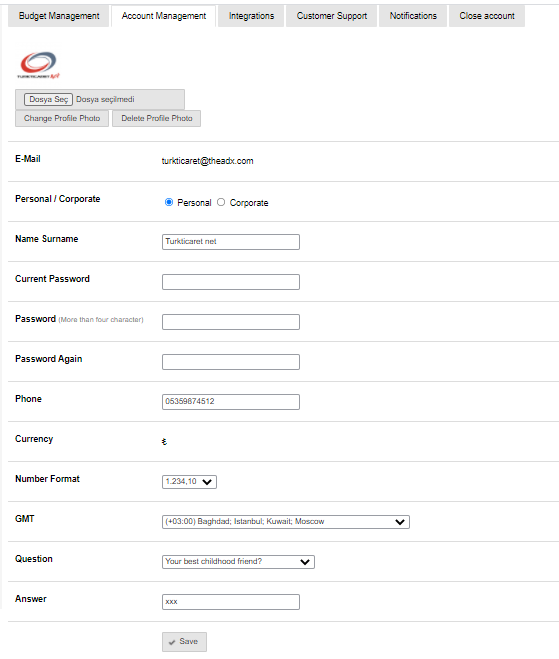Click the Turkticaret profile logo image
This screenshot has height=659, width=559.
point(38,65)
